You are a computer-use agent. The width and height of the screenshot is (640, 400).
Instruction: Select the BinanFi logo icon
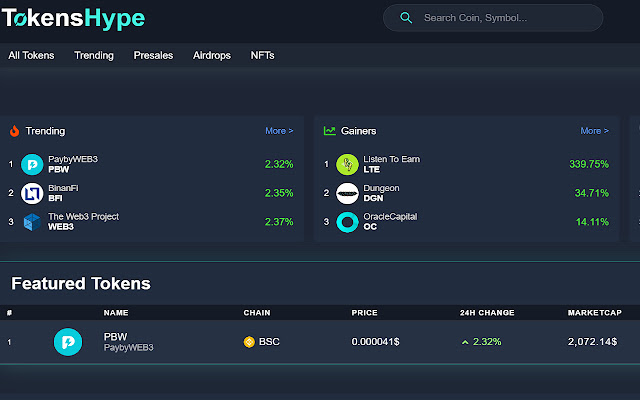pos(32,193)
